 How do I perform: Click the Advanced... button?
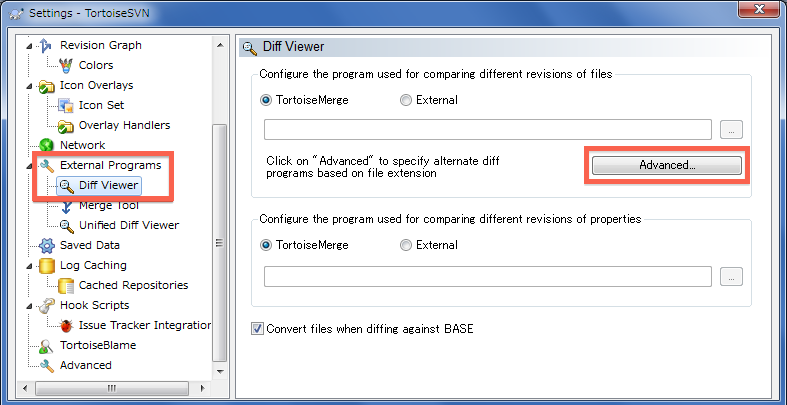tap(667, 165)
